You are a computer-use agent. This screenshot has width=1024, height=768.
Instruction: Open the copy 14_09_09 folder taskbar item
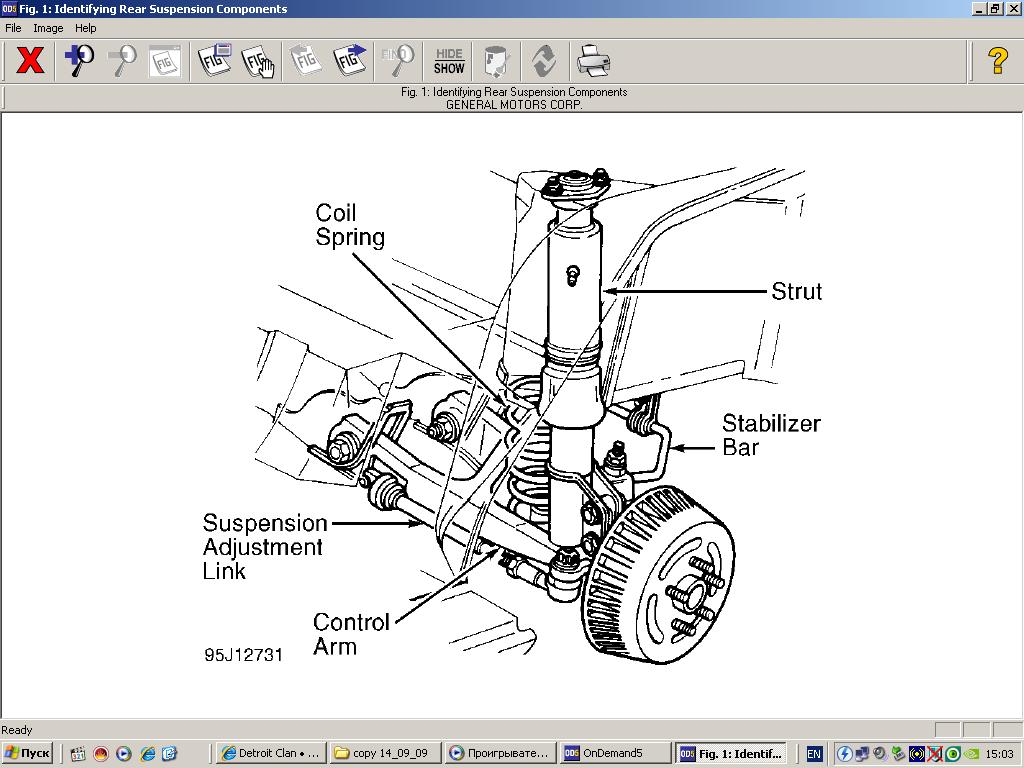[x=384, y=753]
